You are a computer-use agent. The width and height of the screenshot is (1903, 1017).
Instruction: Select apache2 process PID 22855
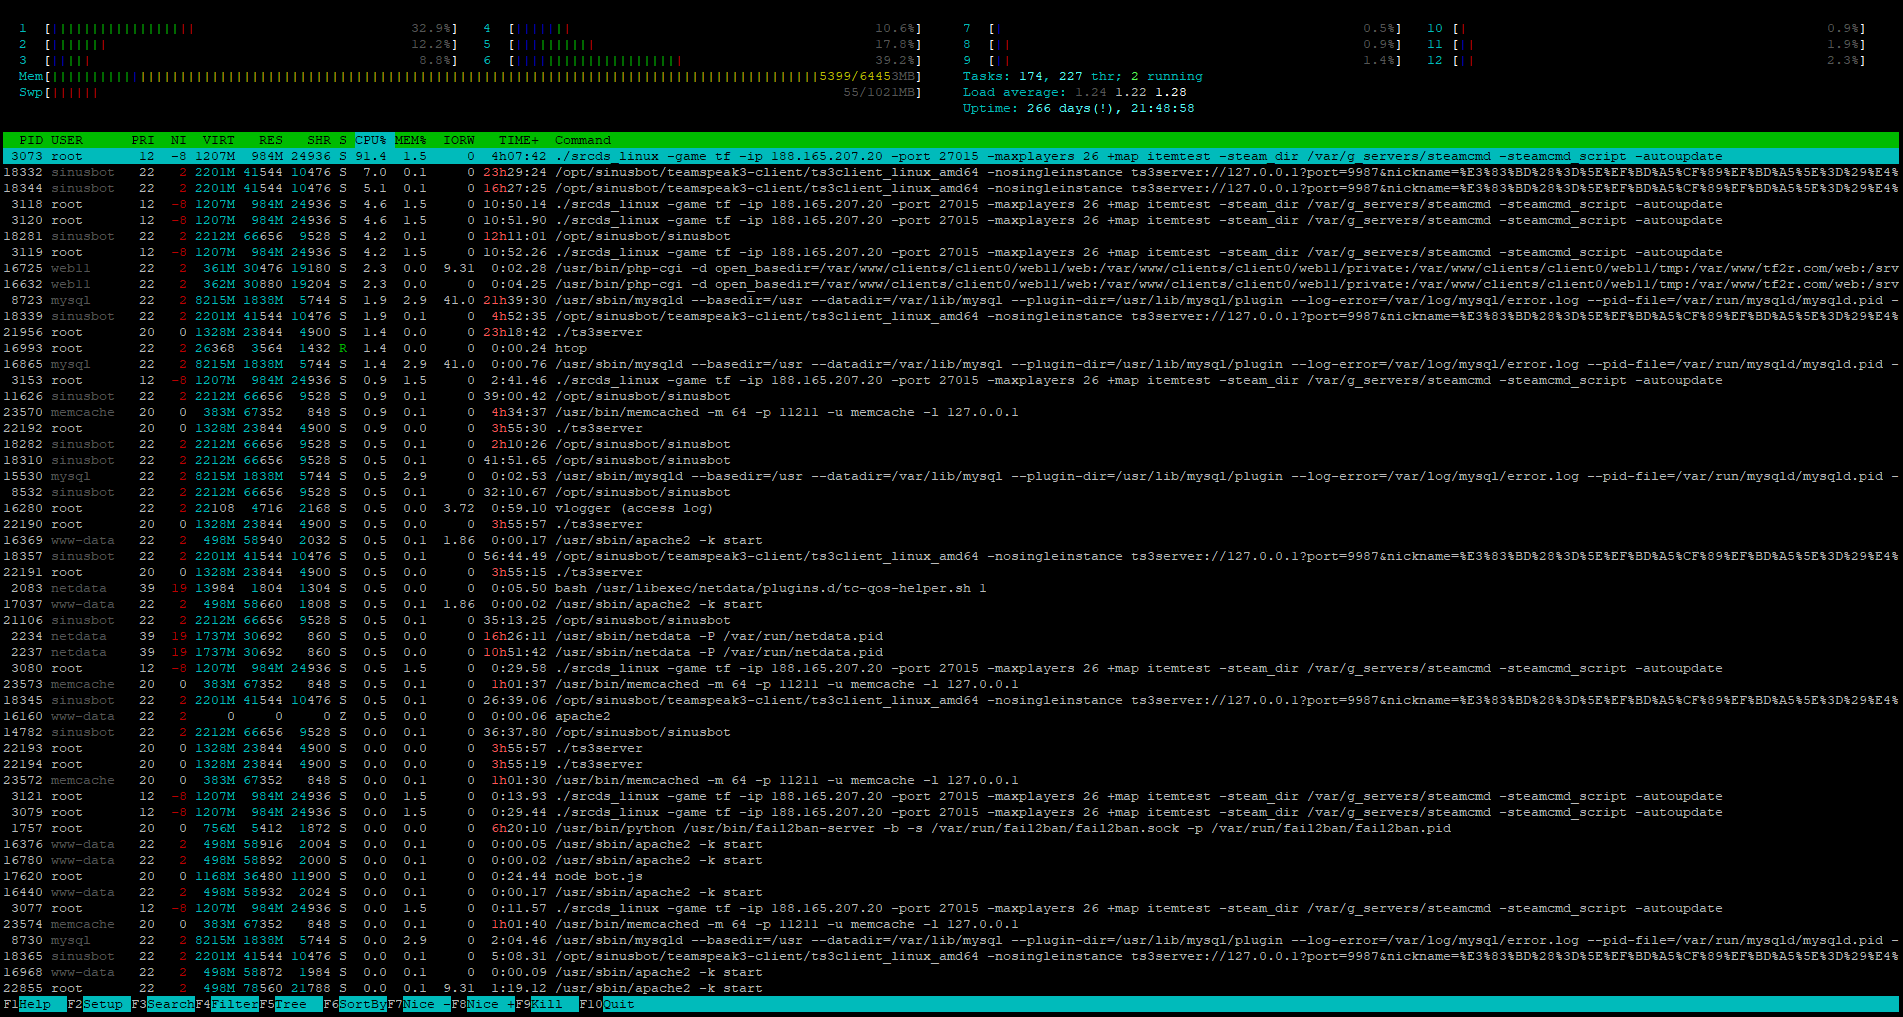pyautogui.click(x=951, y=988)
